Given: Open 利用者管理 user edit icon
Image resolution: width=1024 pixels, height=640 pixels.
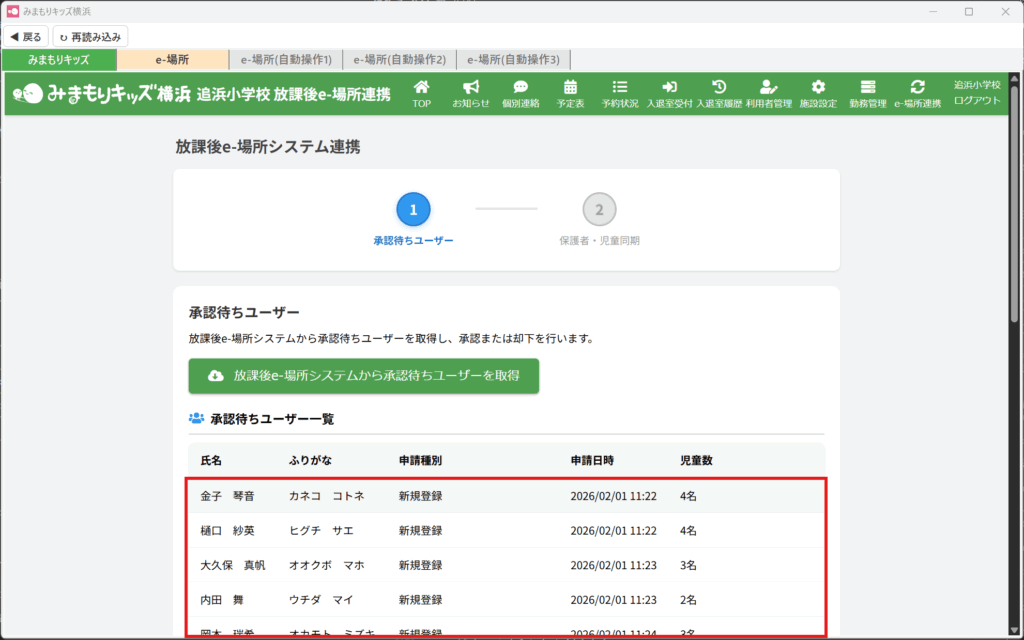Looking at the screenshot, I should (768, 87).
